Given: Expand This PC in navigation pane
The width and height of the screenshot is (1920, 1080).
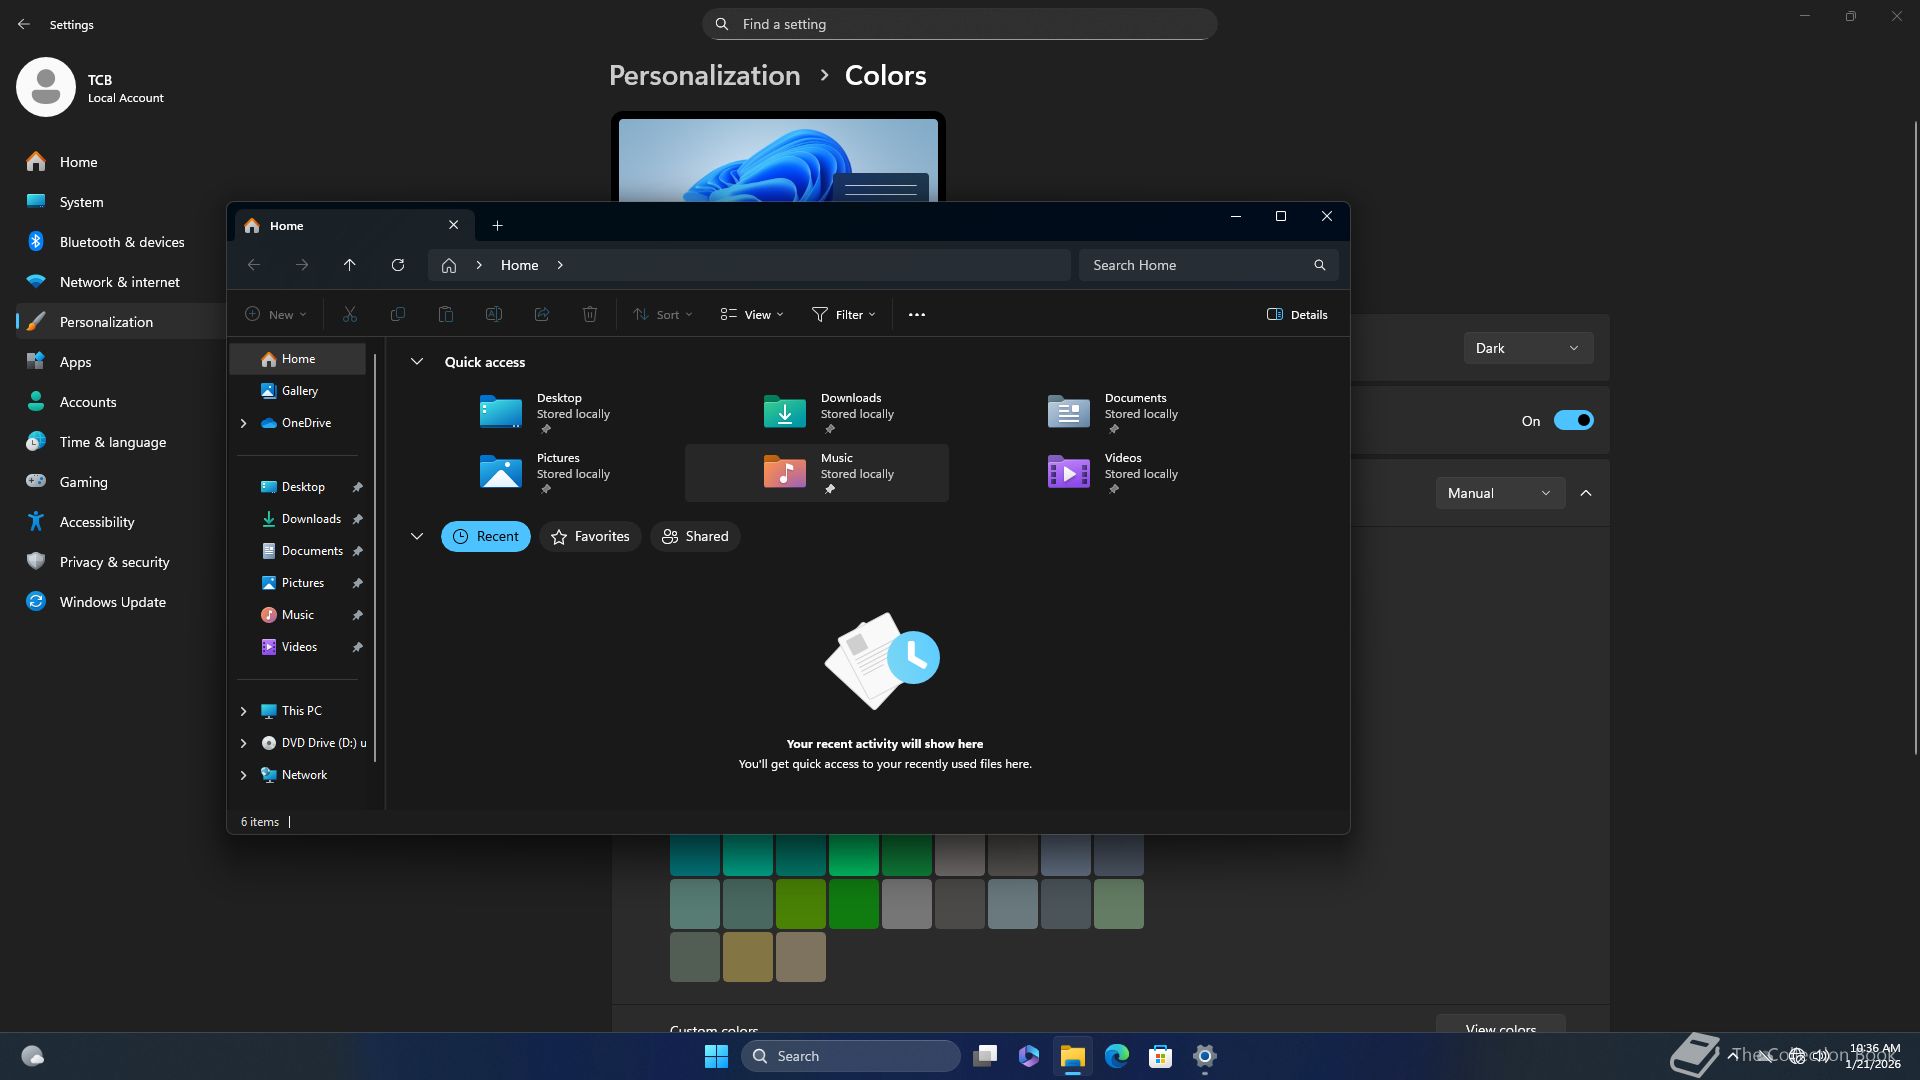Looking at the screenshot, I should coord(243,711).
